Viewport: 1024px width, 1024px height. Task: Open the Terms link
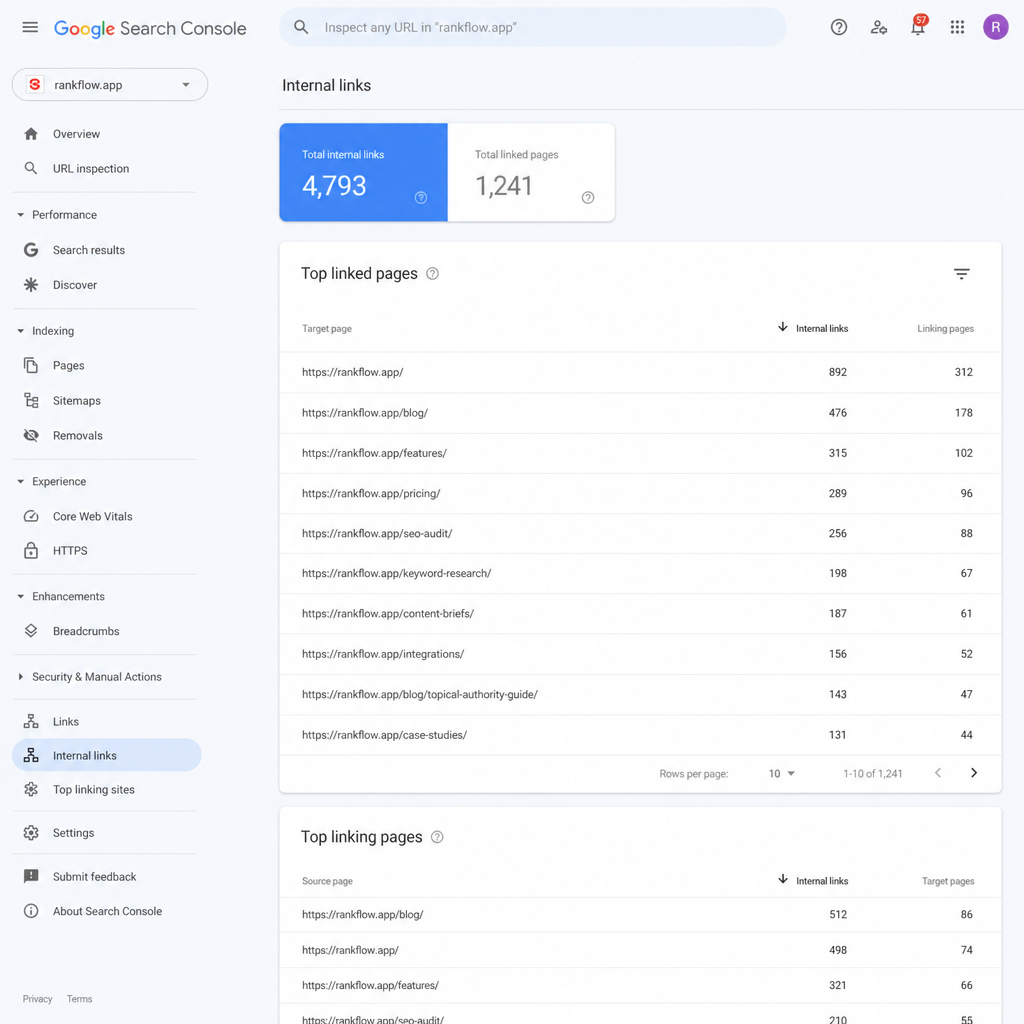tap(79, 999)
